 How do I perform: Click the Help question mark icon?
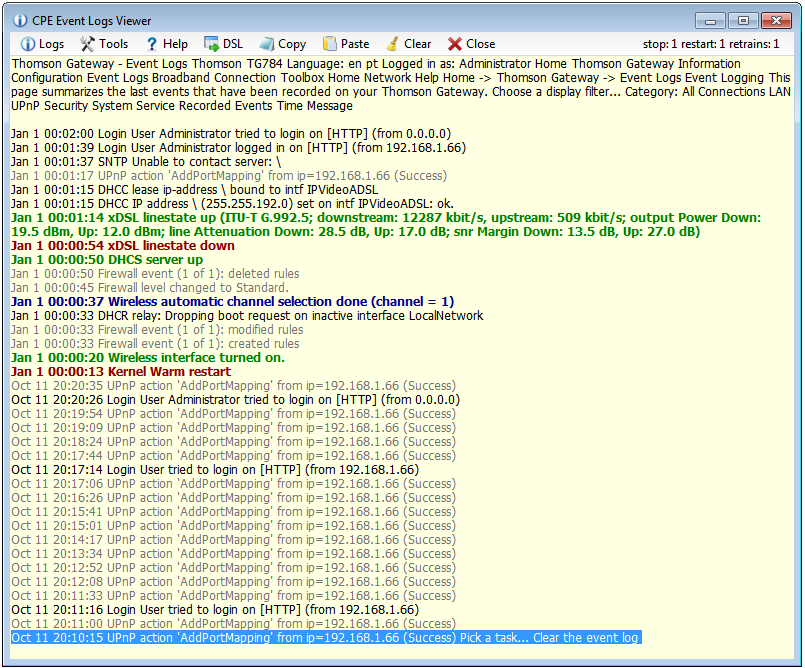pos(152,44)
